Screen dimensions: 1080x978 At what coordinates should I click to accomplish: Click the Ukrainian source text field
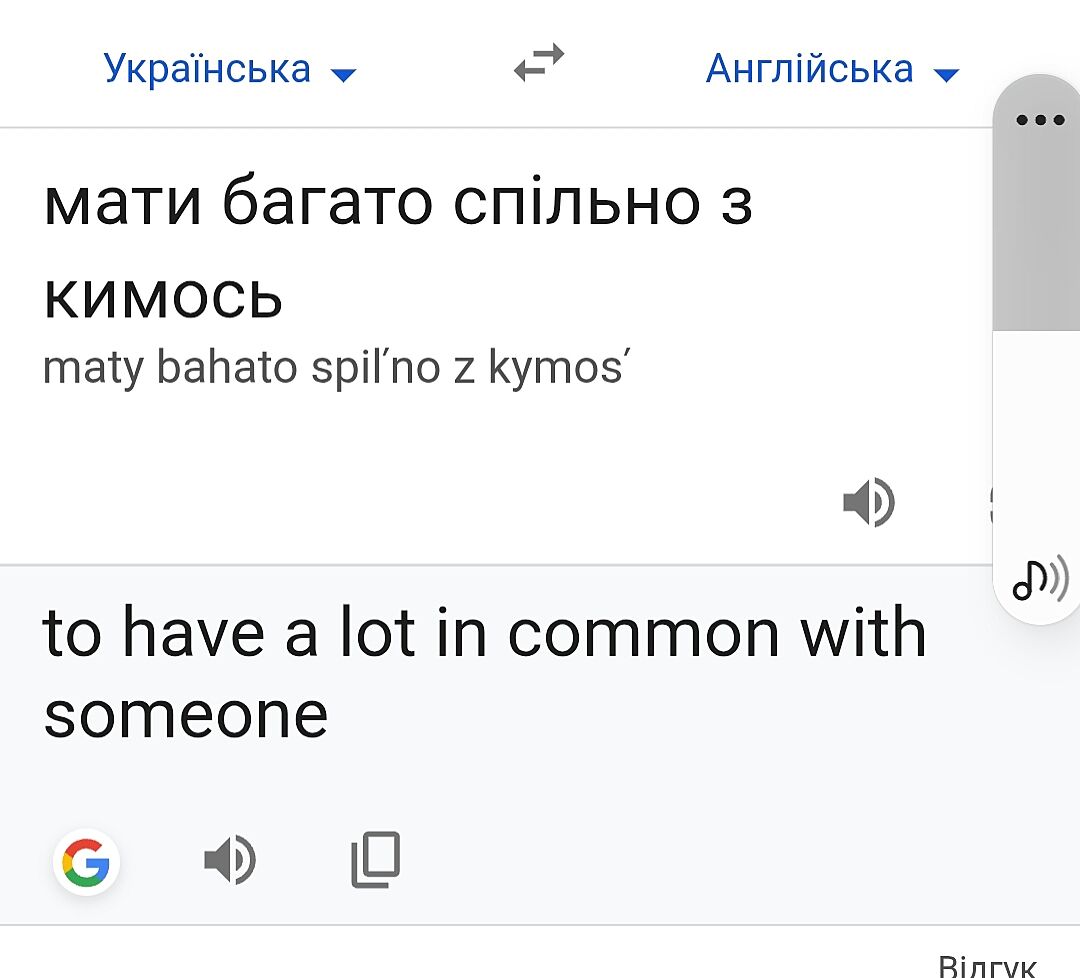pyautogui.click(x=398, y=248)
